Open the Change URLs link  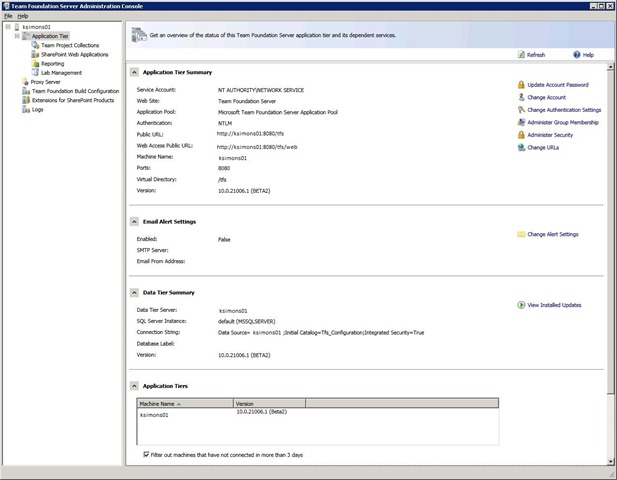(x=543, y=148)
